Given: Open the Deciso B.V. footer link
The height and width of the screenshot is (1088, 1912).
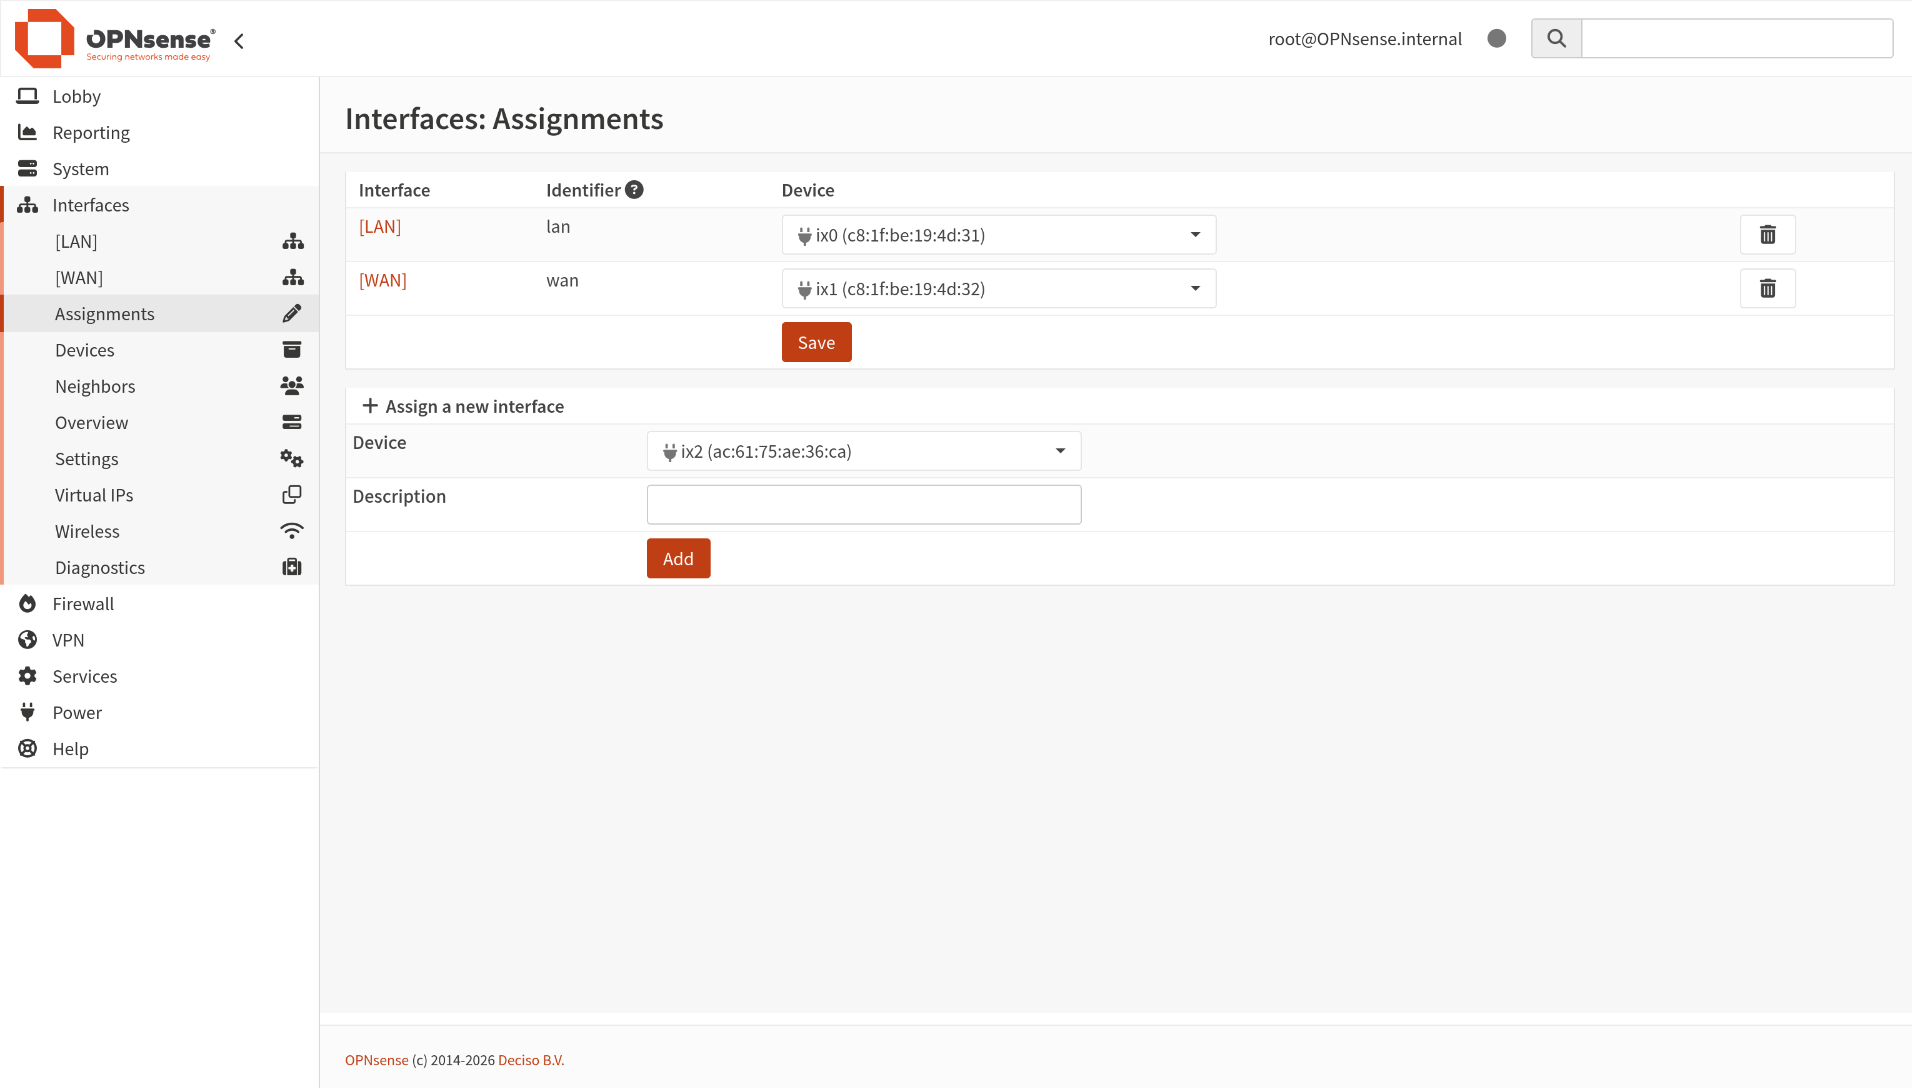Looking at the screenshot, I should [x=531, y=1060].
